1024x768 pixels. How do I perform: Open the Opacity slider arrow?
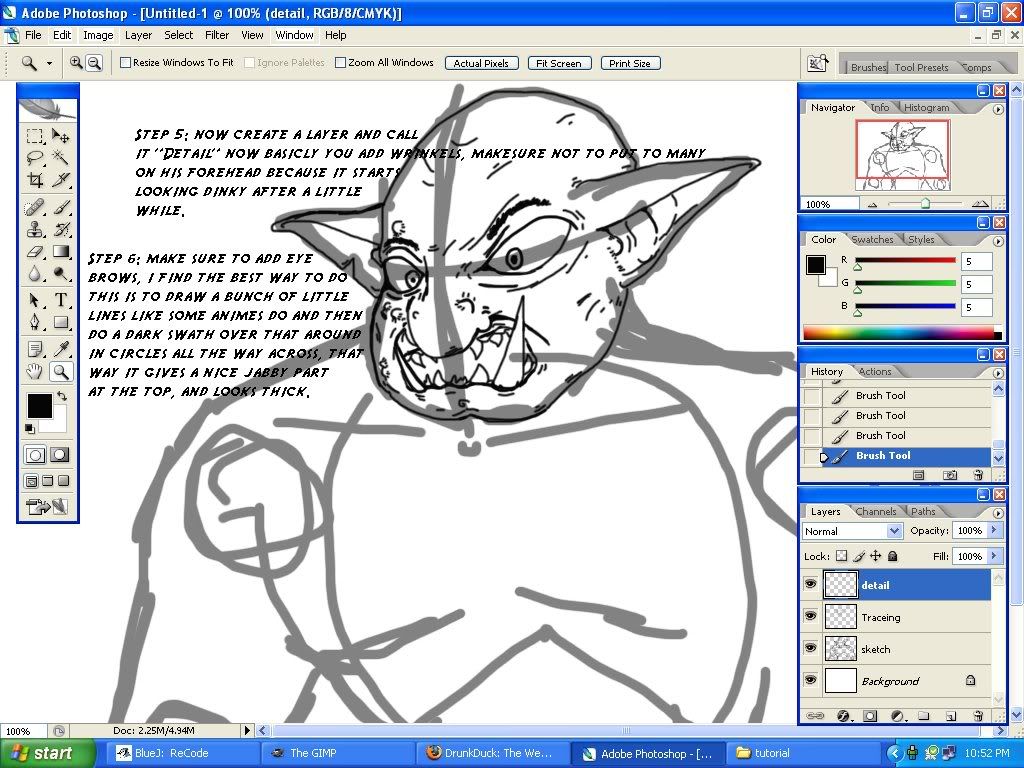coord(994,530)
